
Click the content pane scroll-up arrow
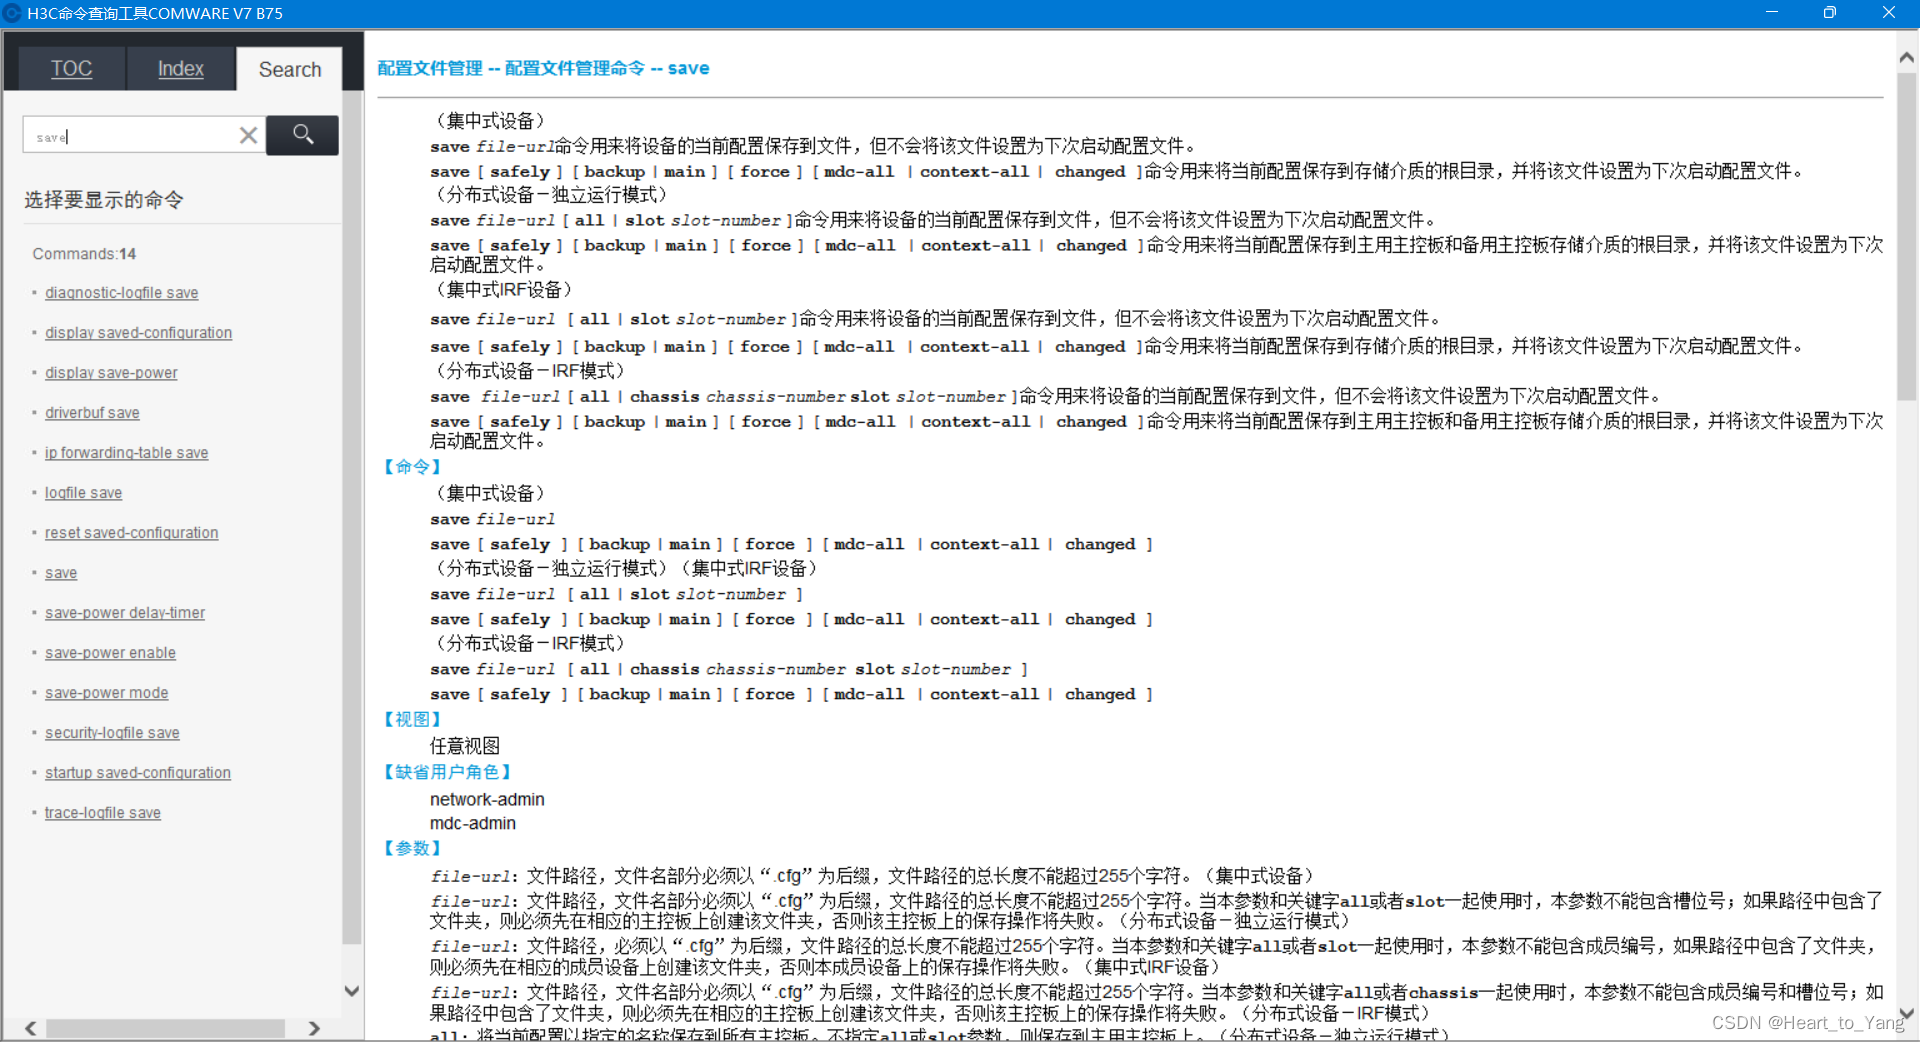[x=1907, y=58]
